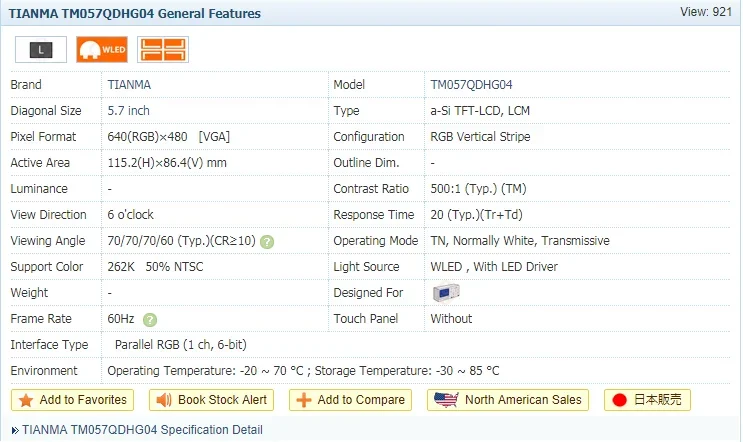Image resolution: width=743 pixels, height=442 pixels.
Task: Click WLED, With LED Driver value
Action: coord(494,267)
